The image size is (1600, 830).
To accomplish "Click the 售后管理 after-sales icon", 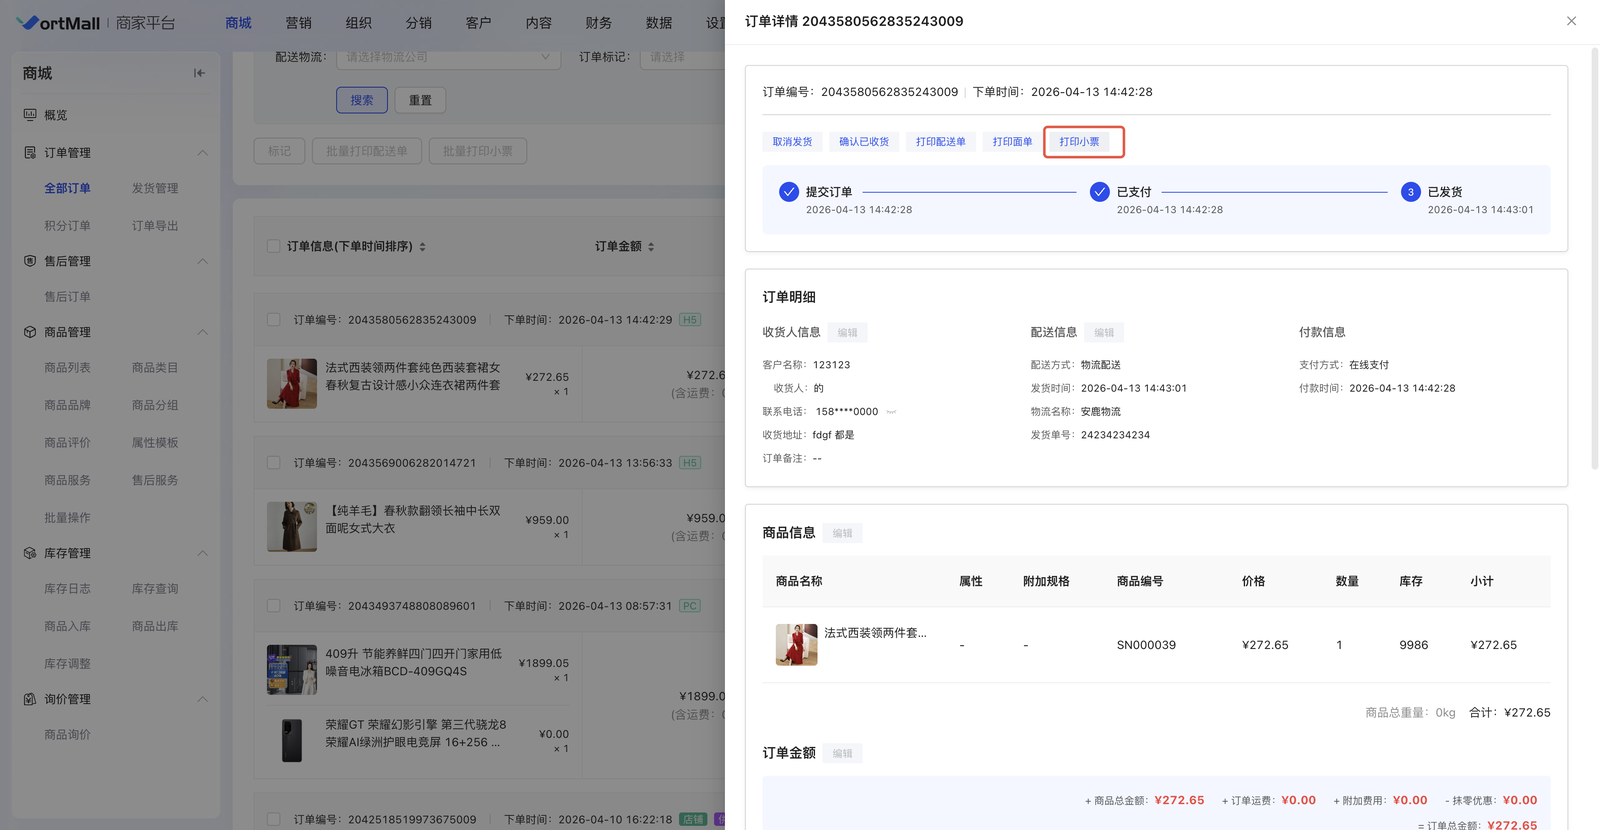I will pyautogui.click(x=30, y=261).
